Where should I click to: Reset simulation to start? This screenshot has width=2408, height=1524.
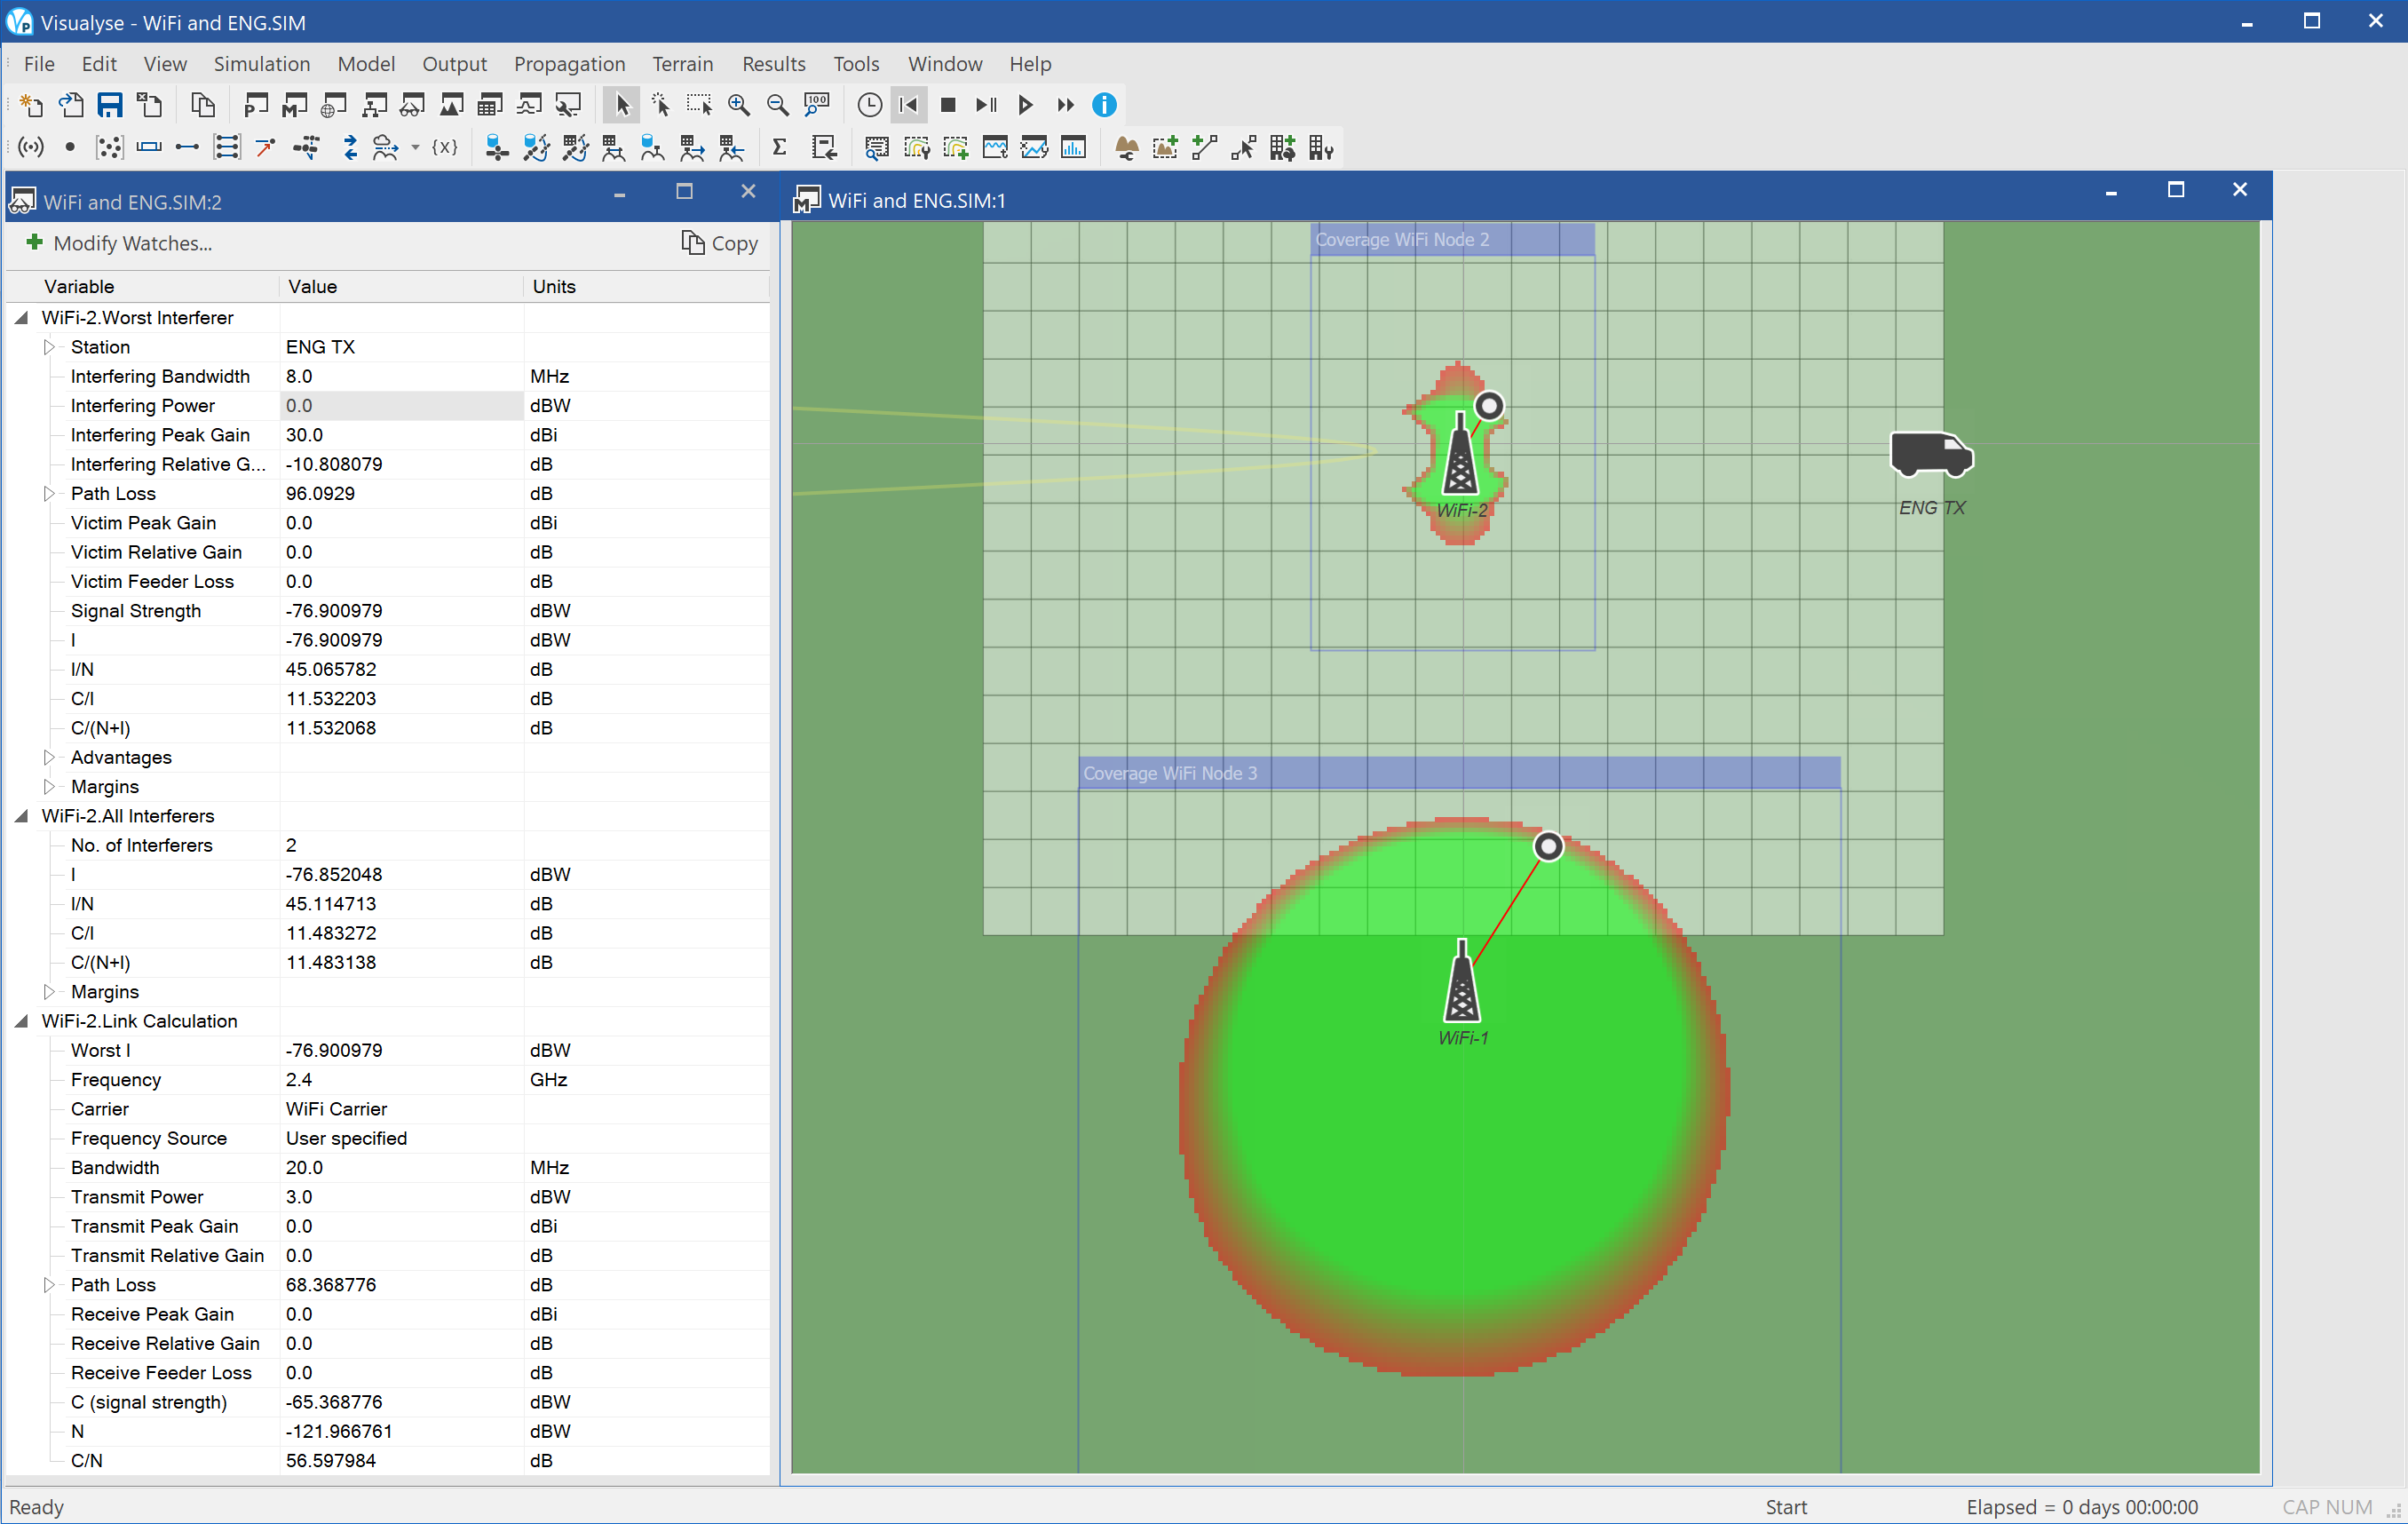[908, 105]
